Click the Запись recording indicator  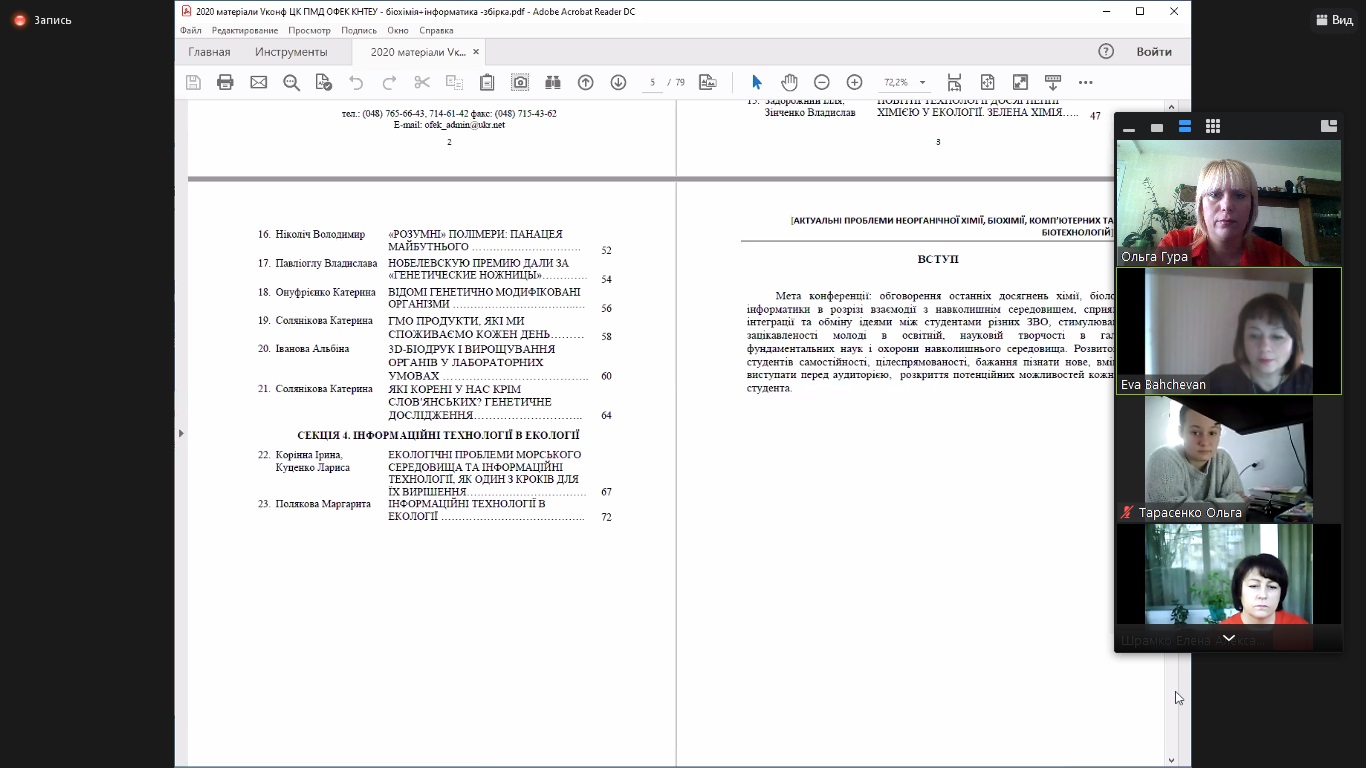[43, 20]
